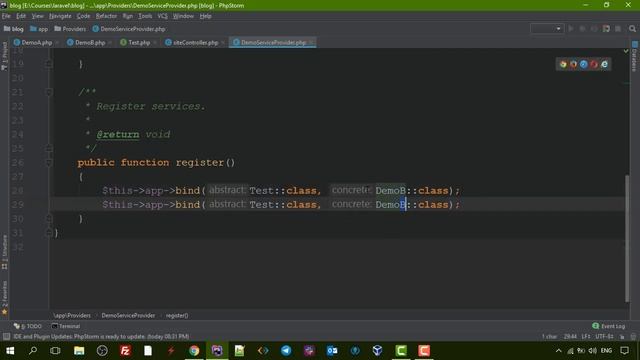Click the DemoServiceProvider breadcrumb at editor bottom
Screen dimensions: 640x360
click(128, 316)
